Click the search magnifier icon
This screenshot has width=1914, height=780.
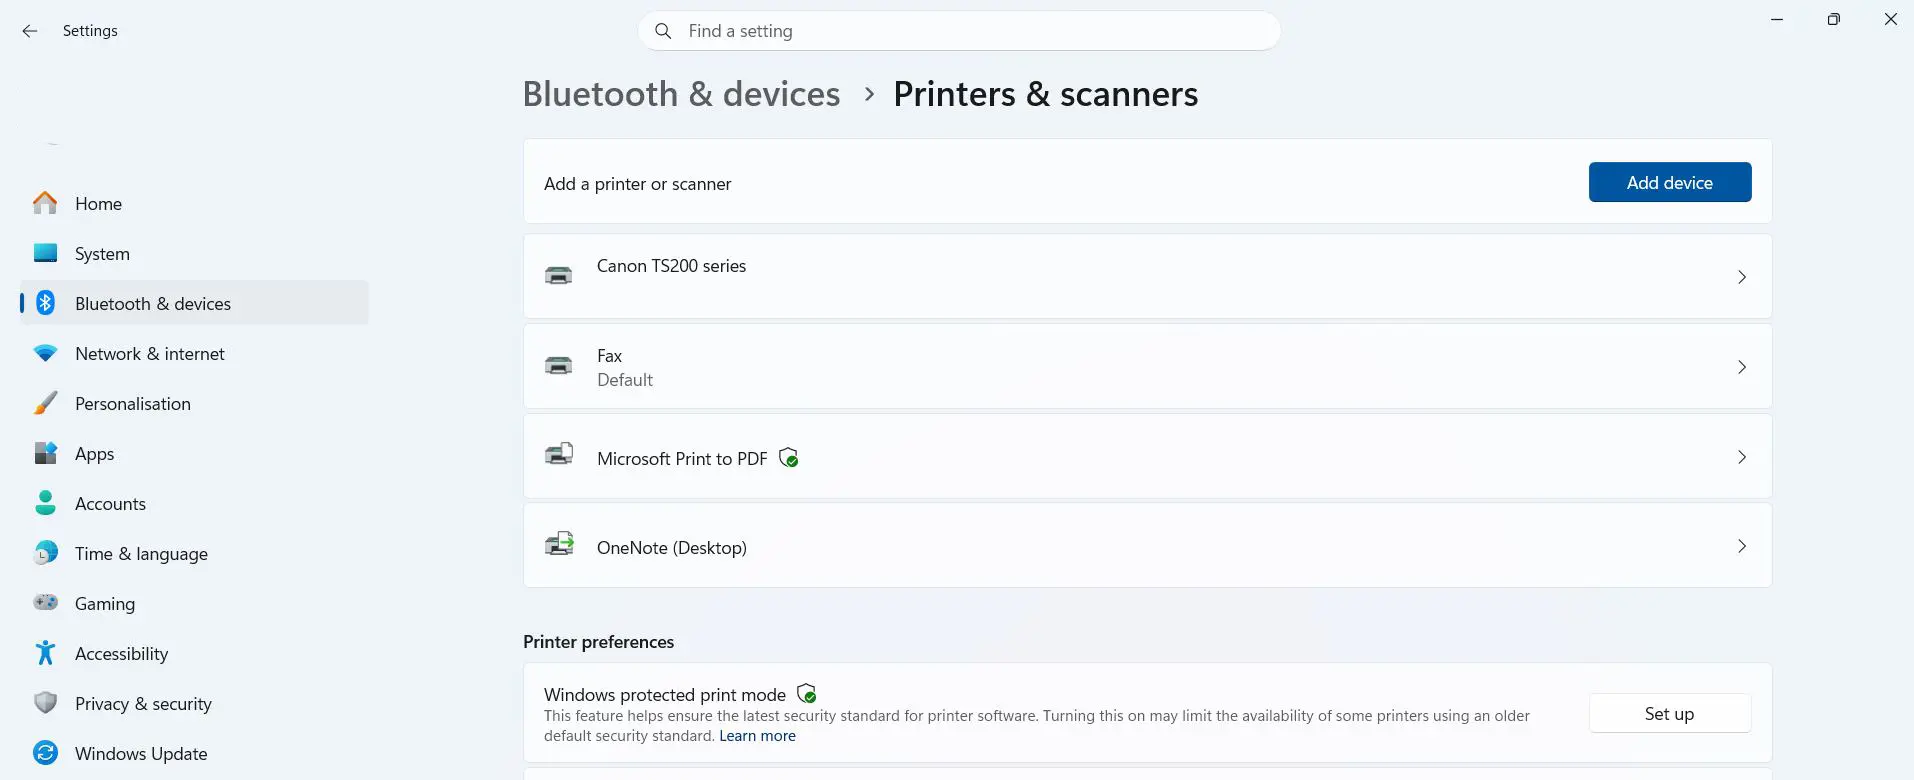(x=663, y=31)
